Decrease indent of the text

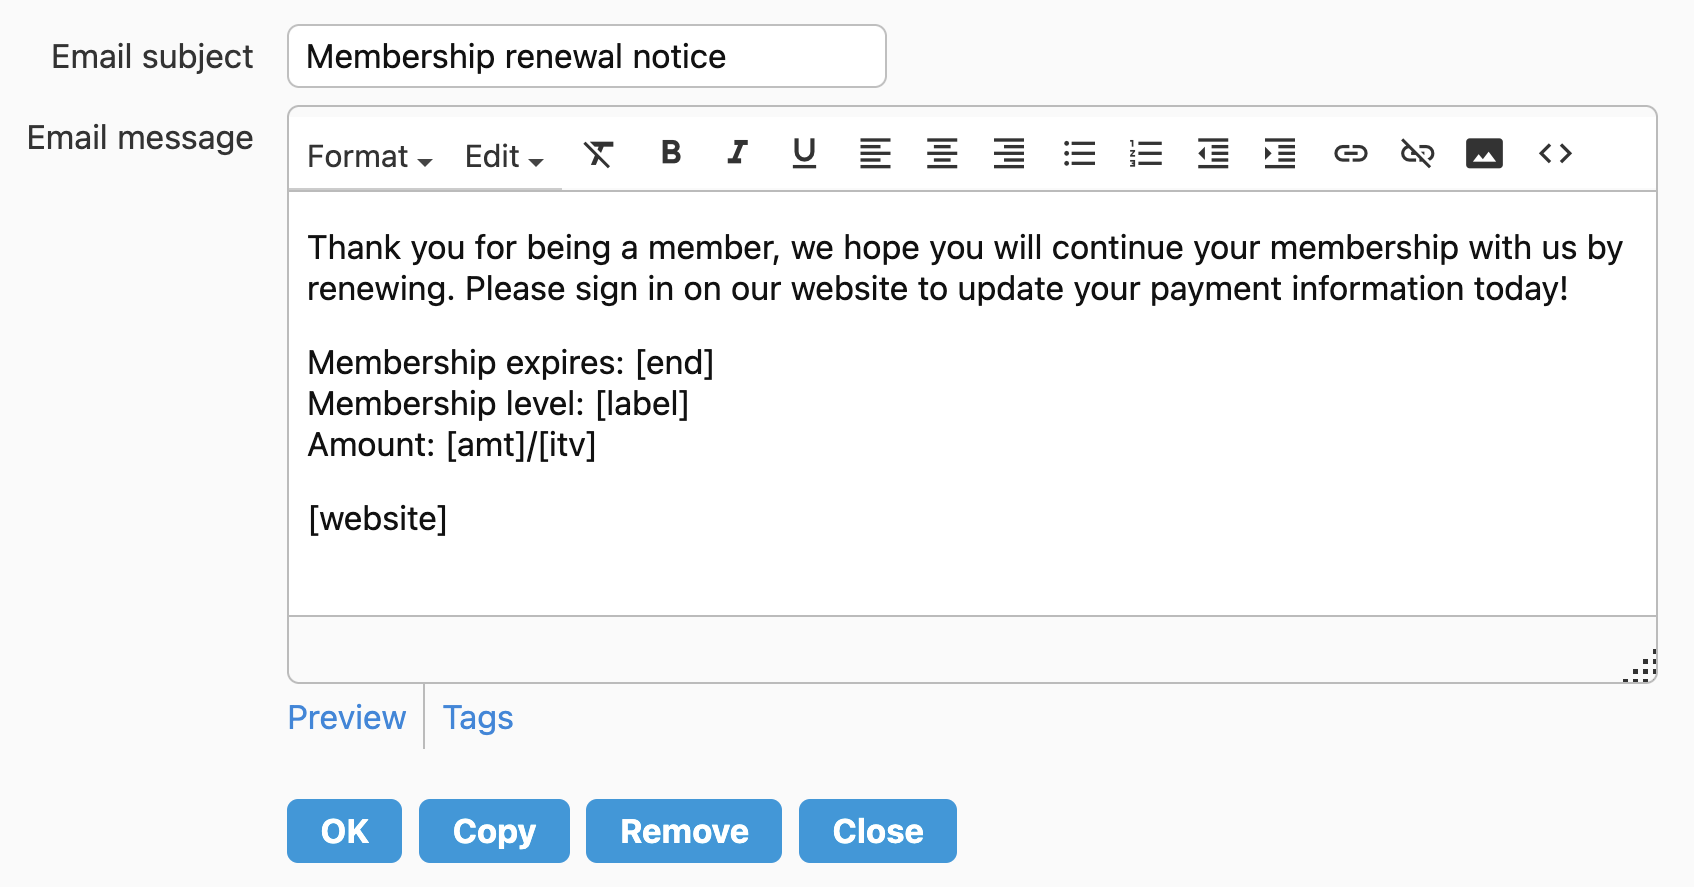tap(1213, 154)
